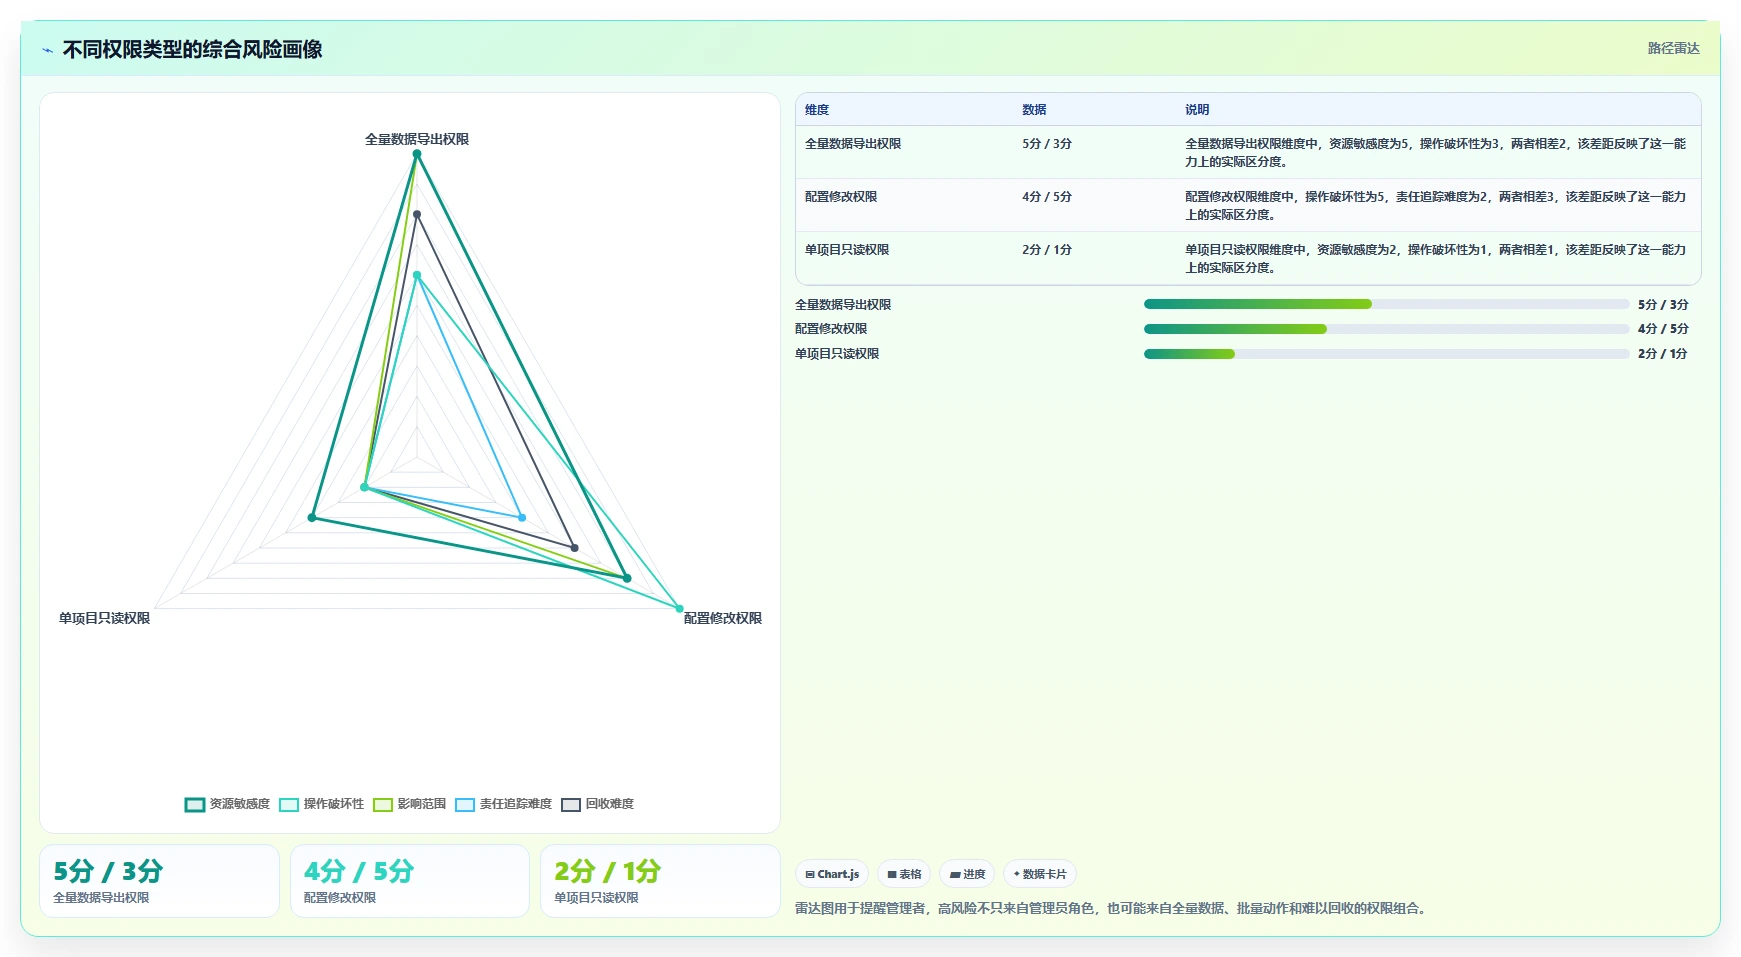Toggle the 影响范围 legend swatch

pyautogui.click(x=383, y=804)
